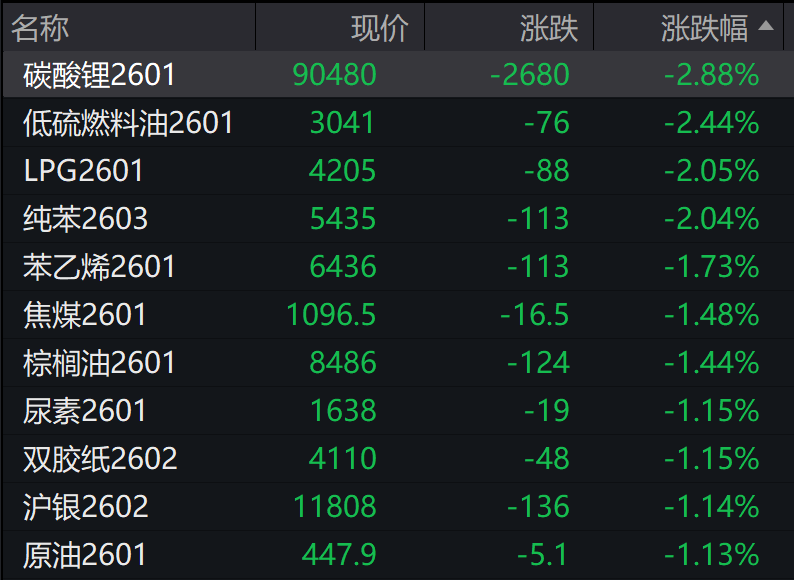
Task: Sort by the 现价 column header
Action: 380,28
